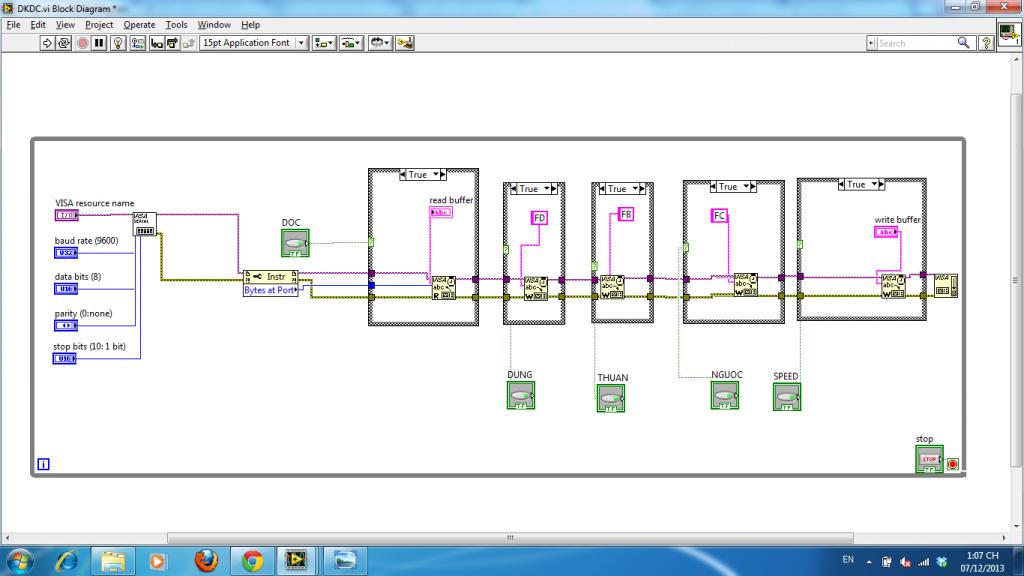Select the DUNG boolean terminal
Screen dimensions: 1024x576
(x=520, y=395)
